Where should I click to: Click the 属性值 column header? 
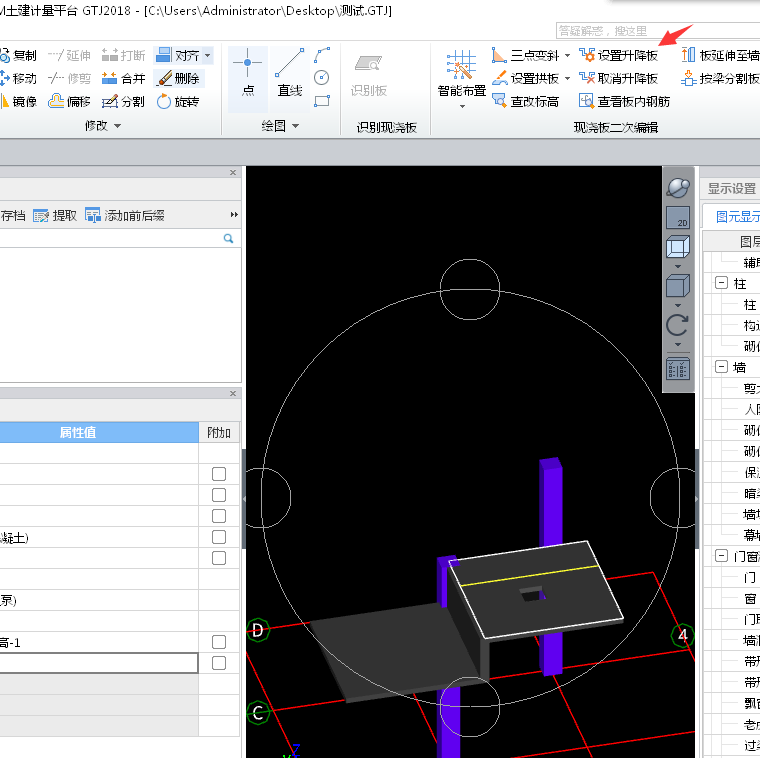click(78, 432)
